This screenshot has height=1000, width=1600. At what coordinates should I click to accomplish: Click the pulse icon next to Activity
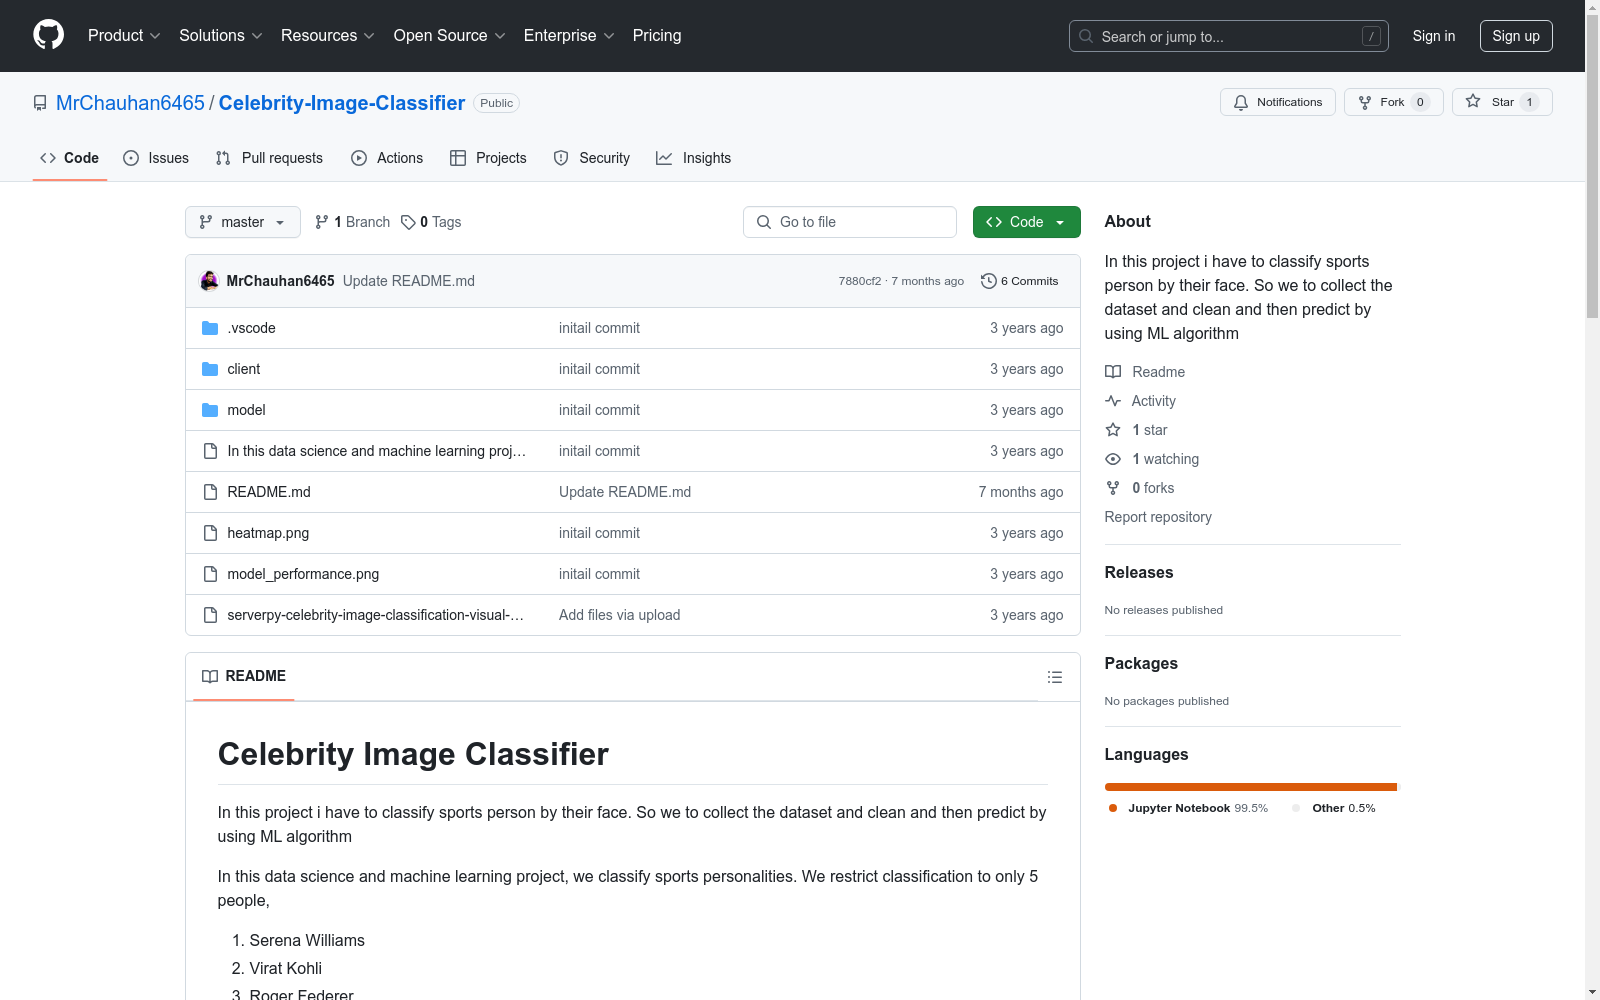(x=1113, y=401)
